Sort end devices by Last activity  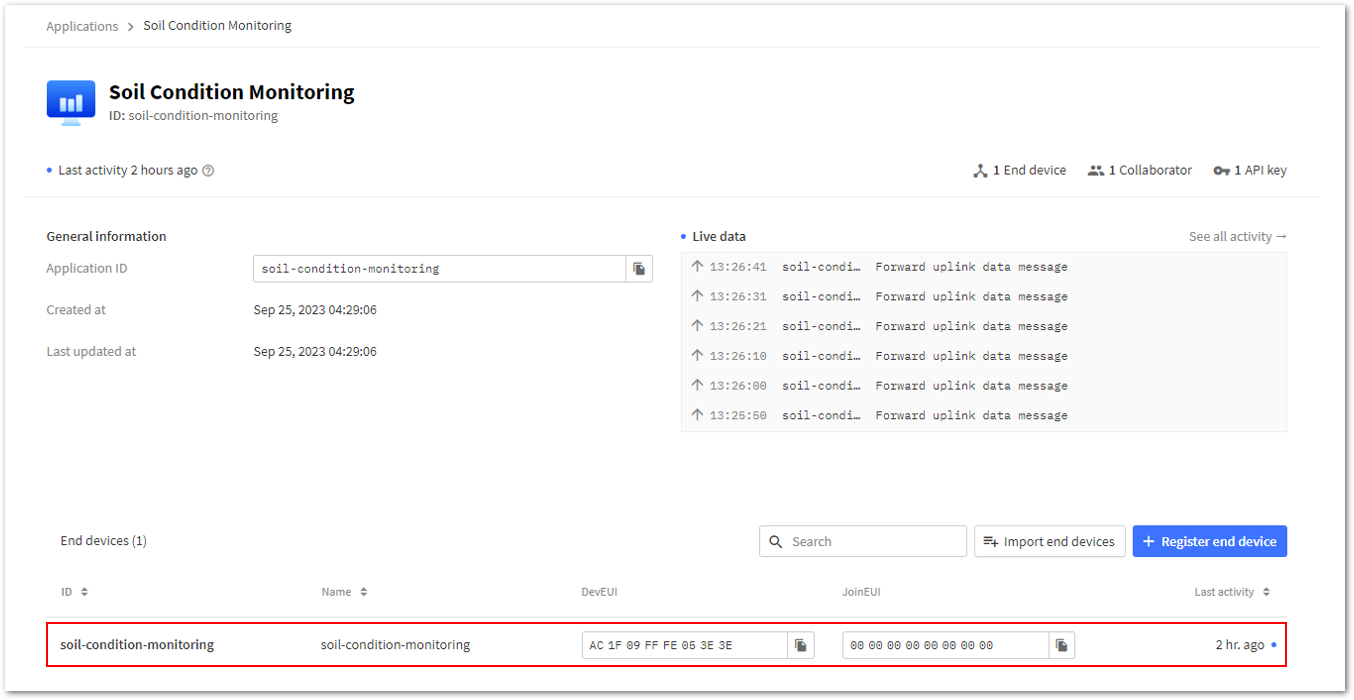pos(1232,592)
